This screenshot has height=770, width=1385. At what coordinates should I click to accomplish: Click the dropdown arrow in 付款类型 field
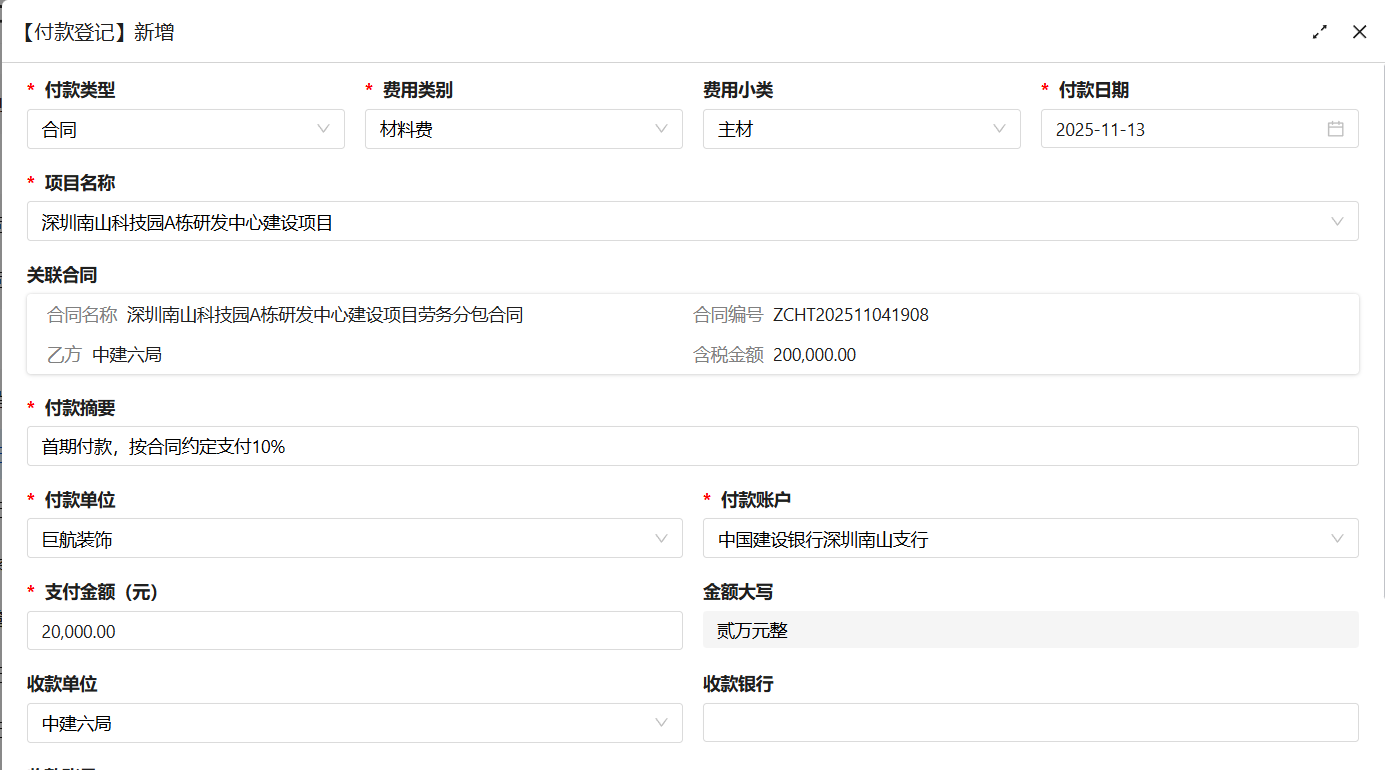click(x=323, y=128)
